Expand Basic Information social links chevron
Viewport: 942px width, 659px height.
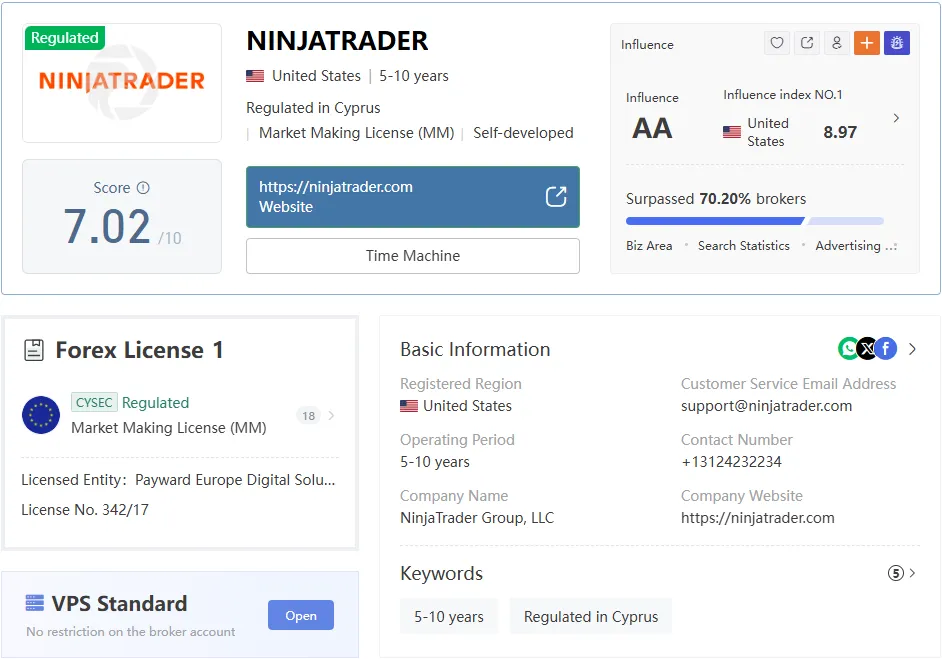click(x=912, y=348)
